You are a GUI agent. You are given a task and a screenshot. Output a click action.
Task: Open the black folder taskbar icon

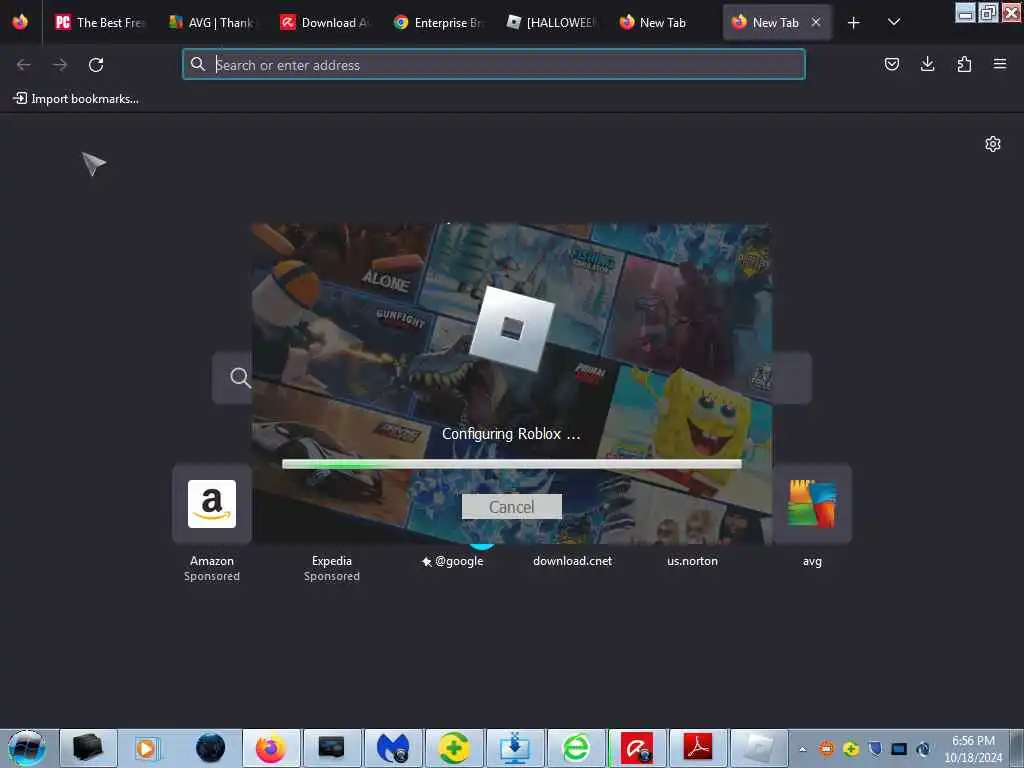coord(88,748)
